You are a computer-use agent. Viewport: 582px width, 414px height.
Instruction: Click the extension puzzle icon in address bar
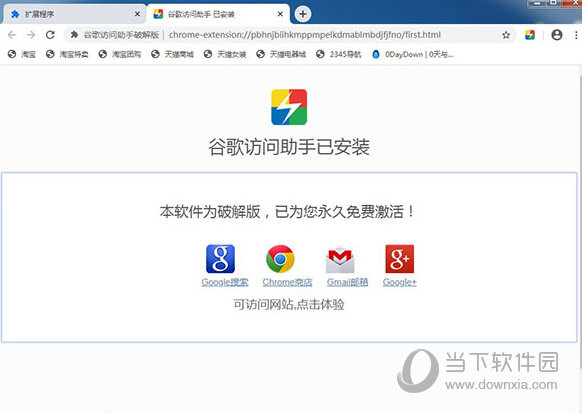point(74,35)
